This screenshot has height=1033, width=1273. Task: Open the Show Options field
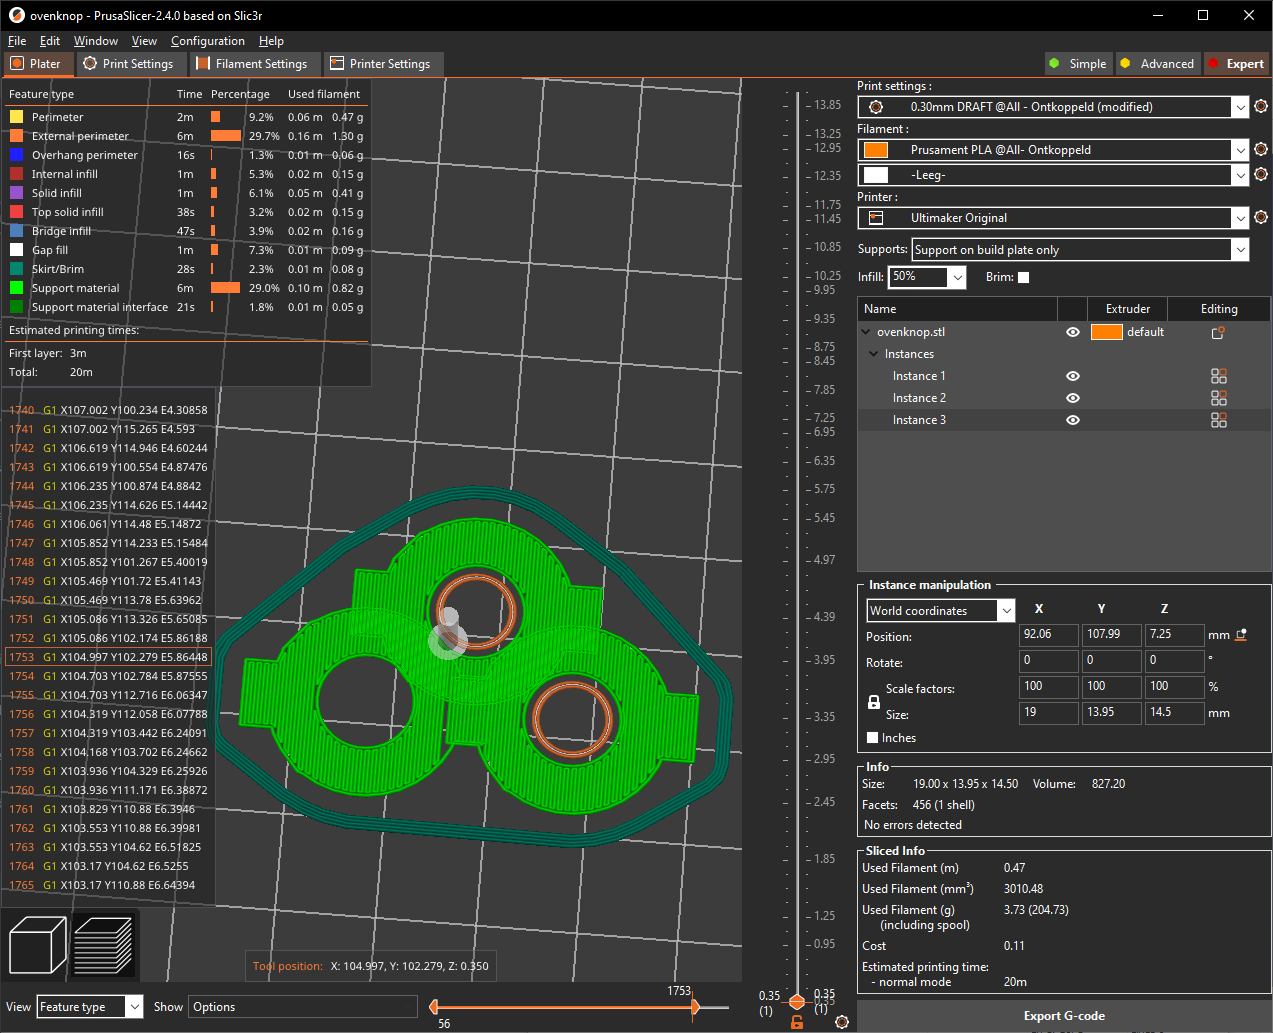tap(303, 1007)
